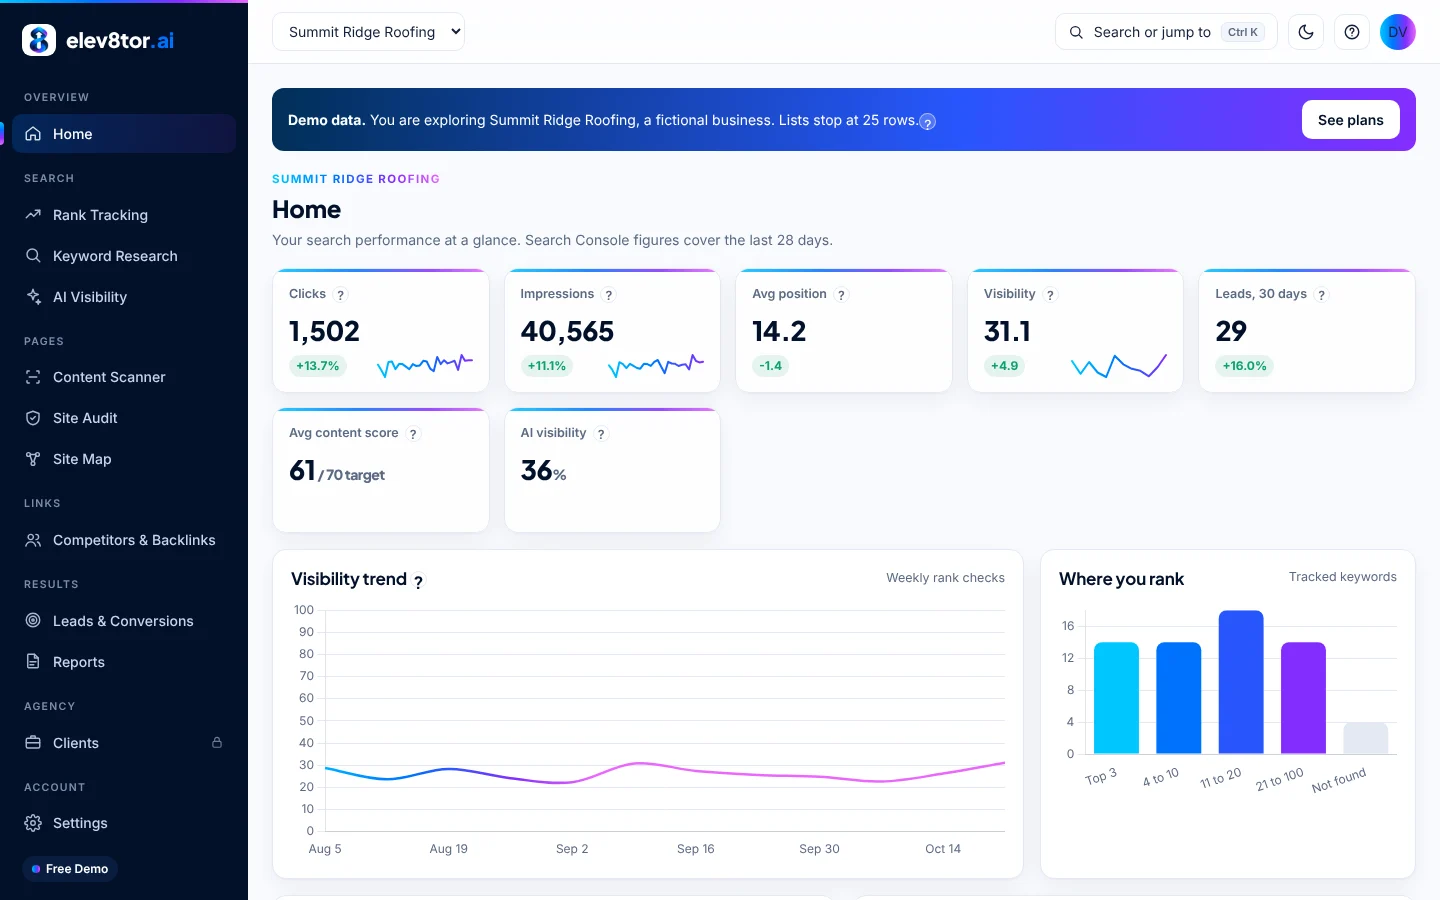Open Keyword Research from sidebar
1440x900 pixels.
coord(124,256)
